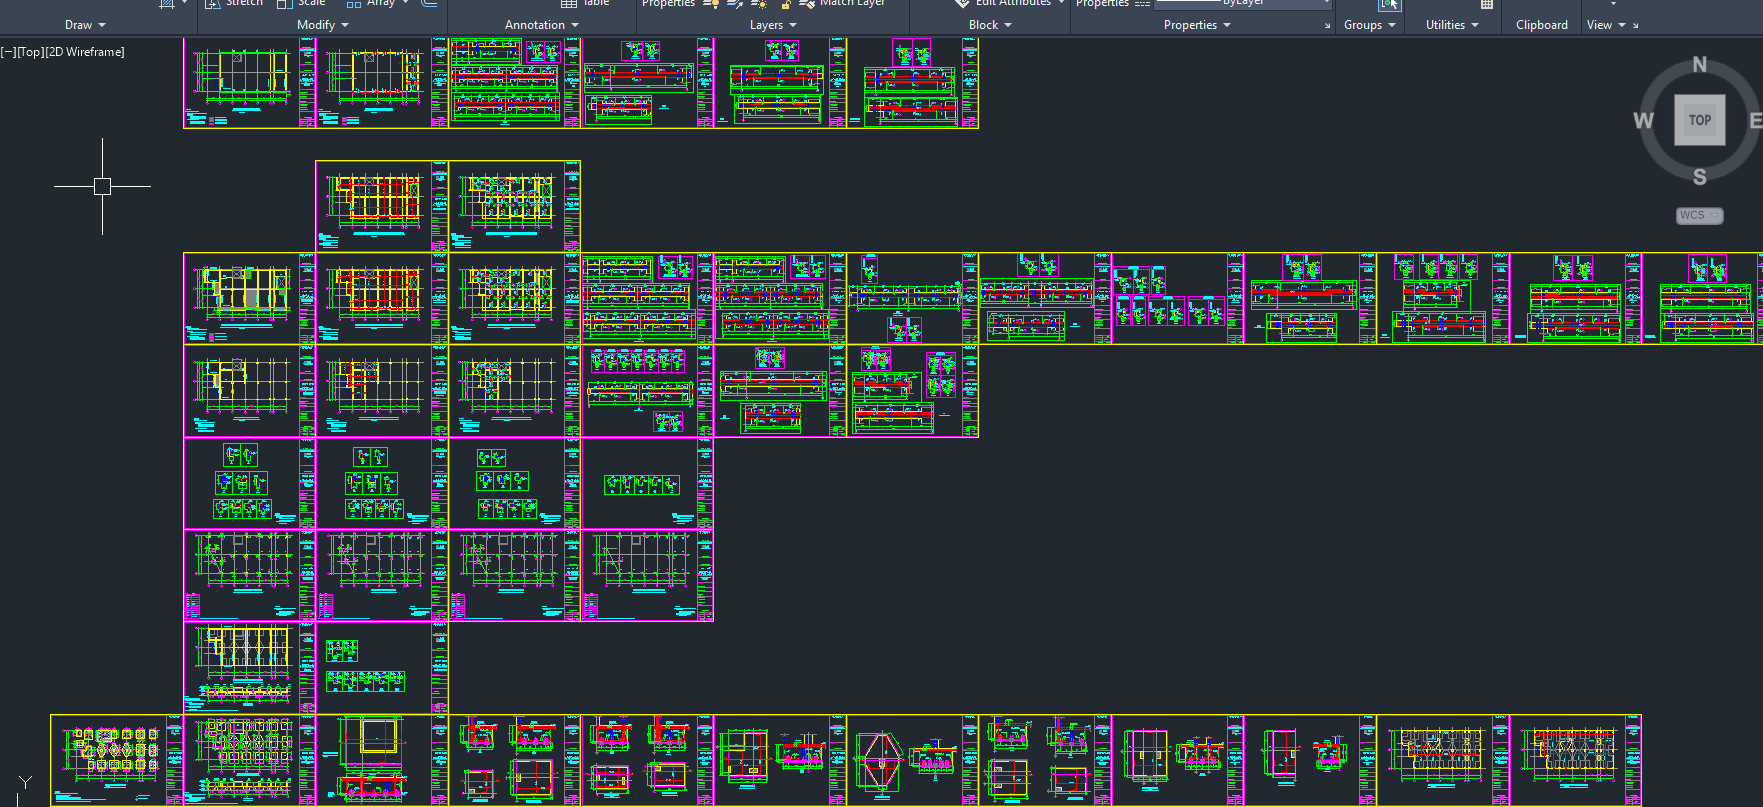Open the View panel dialog launcher arrow
This screenshot has width=1763, height=807.
[x=1636, y=26]
